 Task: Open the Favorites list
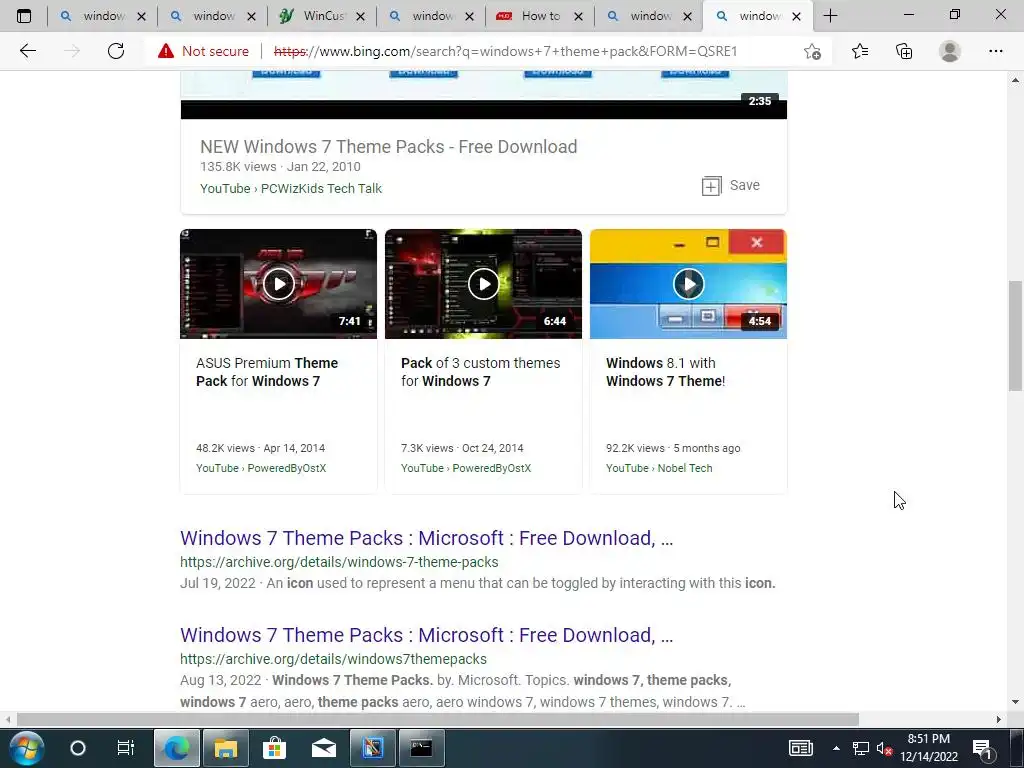(860, 51)
